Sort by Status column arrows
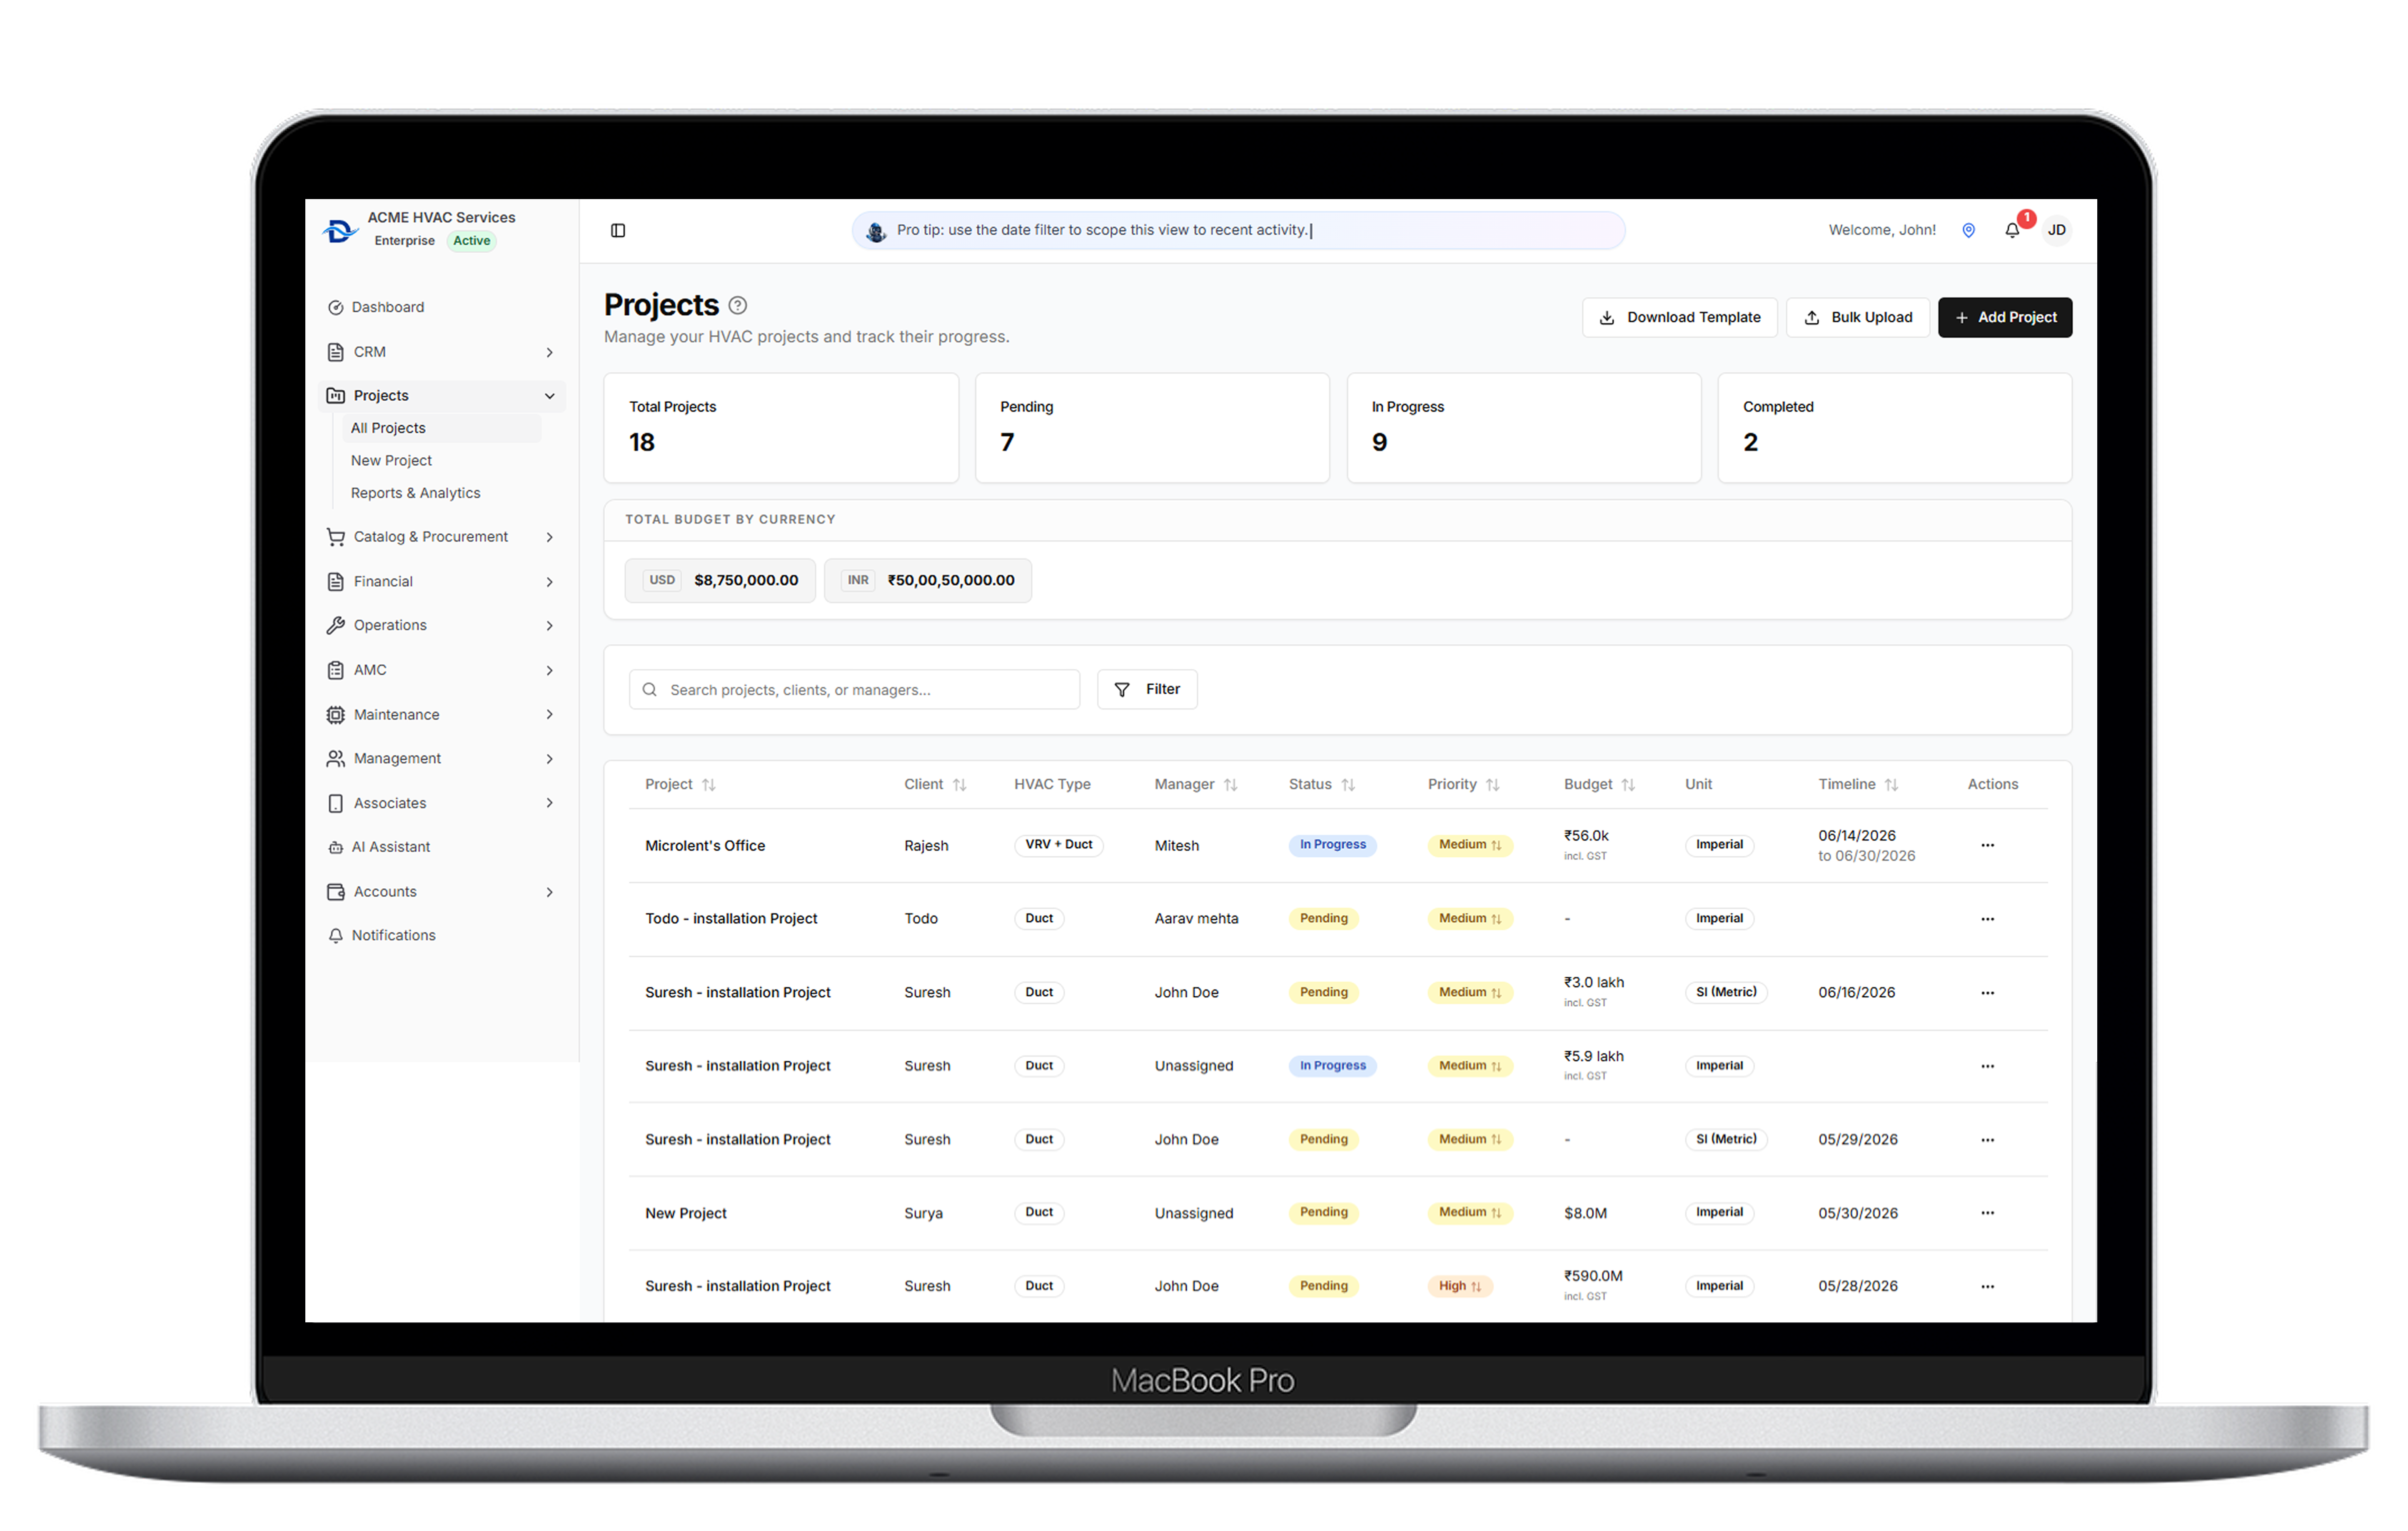This screenshot has width=2408, height=1531. (1348, 786)
